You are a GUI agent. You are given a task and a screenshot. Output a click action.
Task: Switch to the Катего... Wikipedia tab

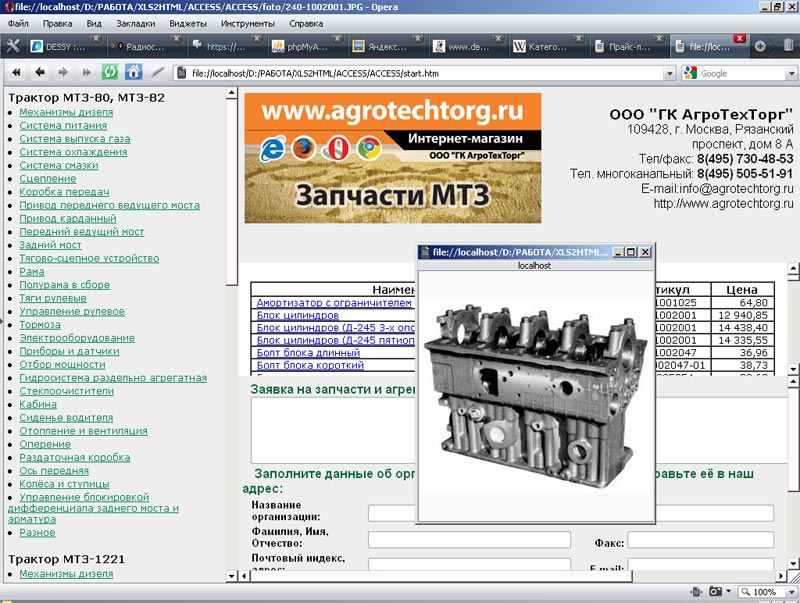tap(547, 46)
